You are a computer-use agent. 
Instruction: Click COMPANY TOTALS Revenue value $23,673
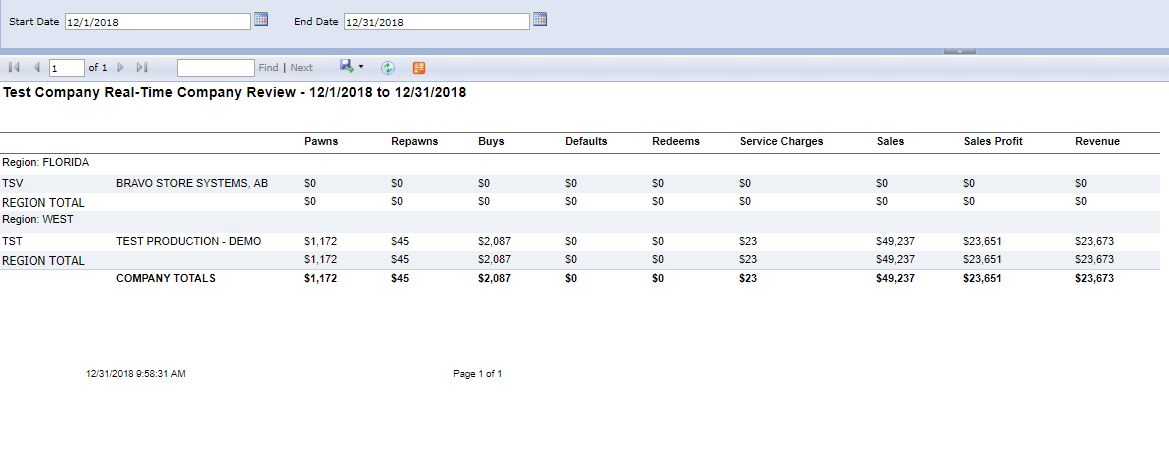(x=1094, y=278)
